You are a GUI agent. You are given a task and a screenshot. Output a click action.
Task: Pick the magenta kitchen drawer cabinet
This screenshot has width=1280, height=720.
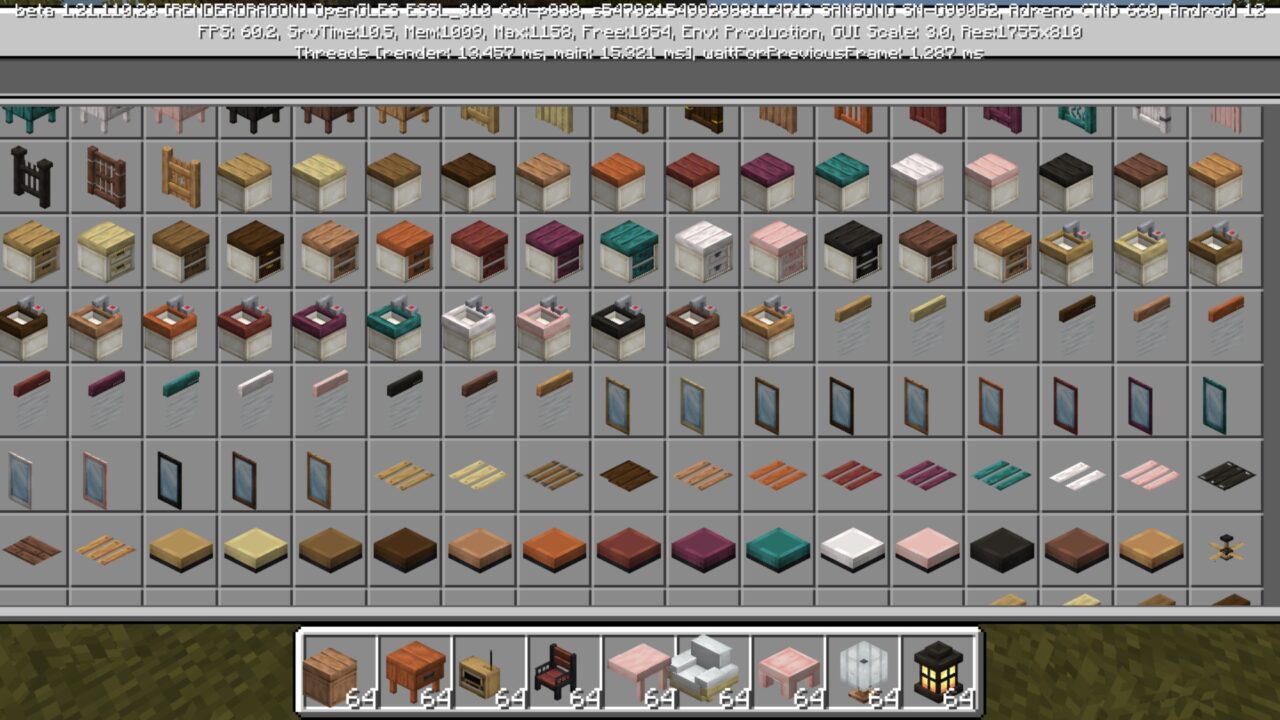[x=553, y=251]
